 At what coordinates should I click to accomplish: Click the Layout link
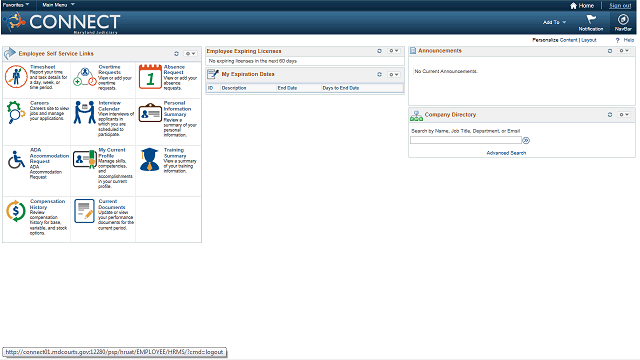[x=589, y=40]
